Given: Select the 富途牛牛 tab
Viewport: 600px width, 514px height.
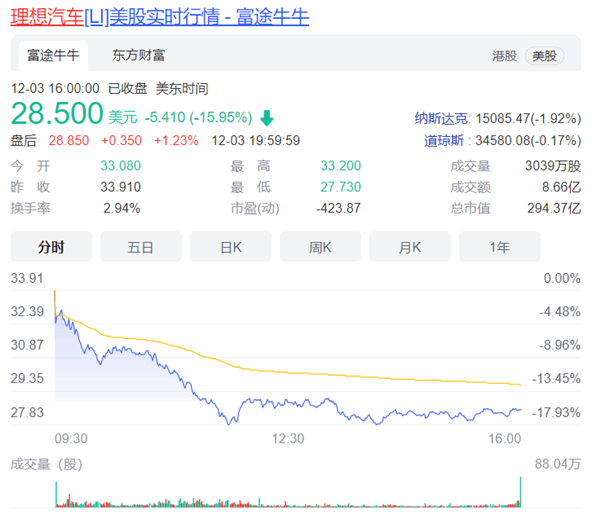Looking at the screenshot, I should pos(53,55).
